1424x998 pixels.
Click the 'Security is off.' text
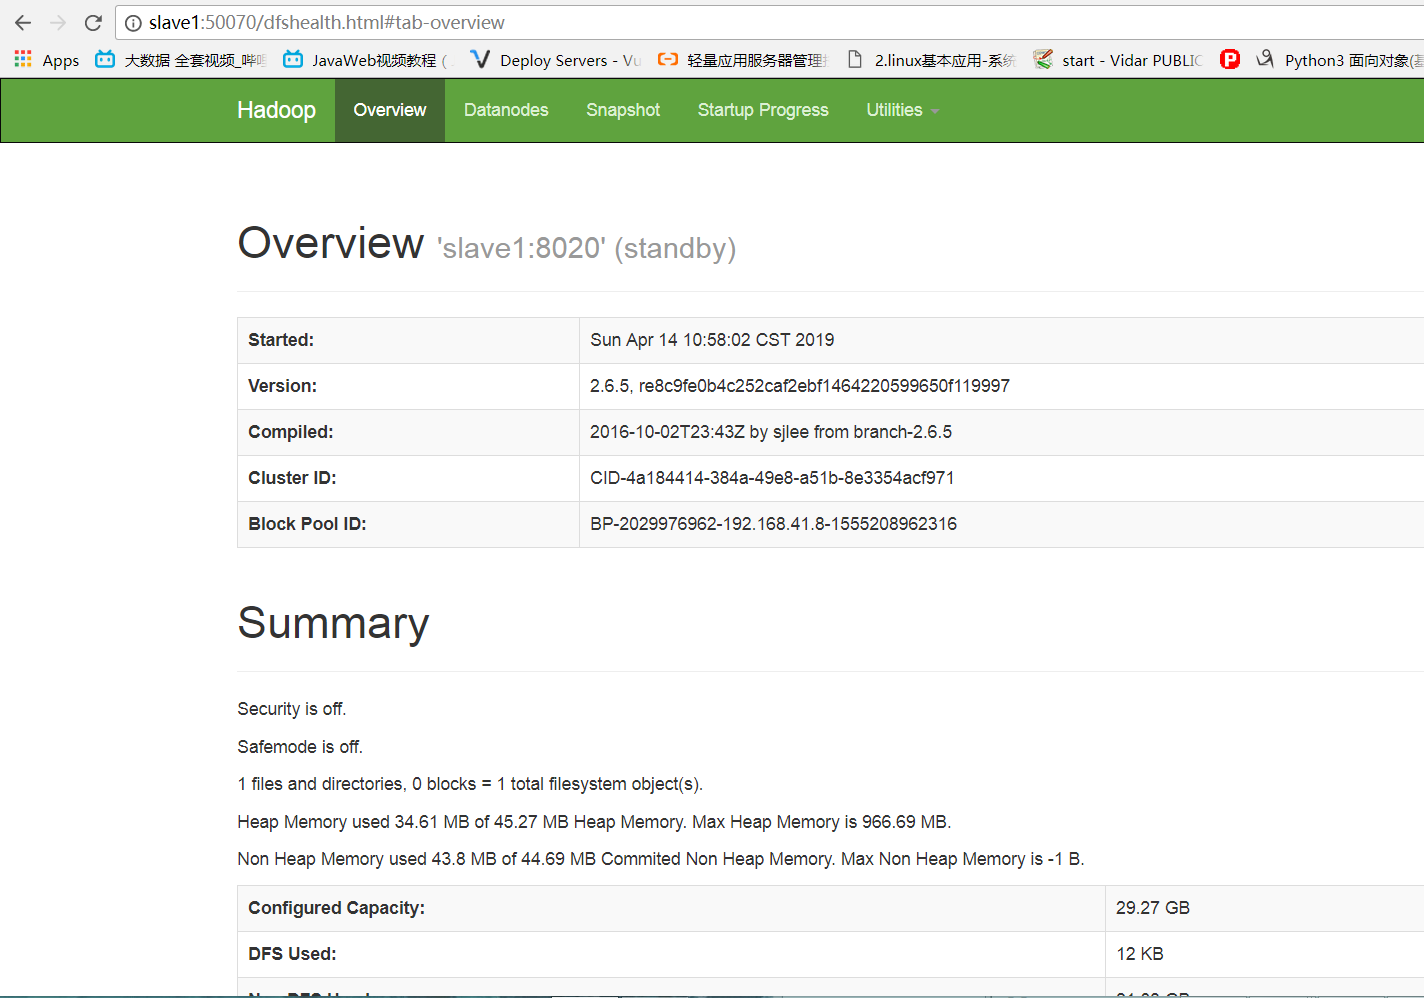coord(292,709)
